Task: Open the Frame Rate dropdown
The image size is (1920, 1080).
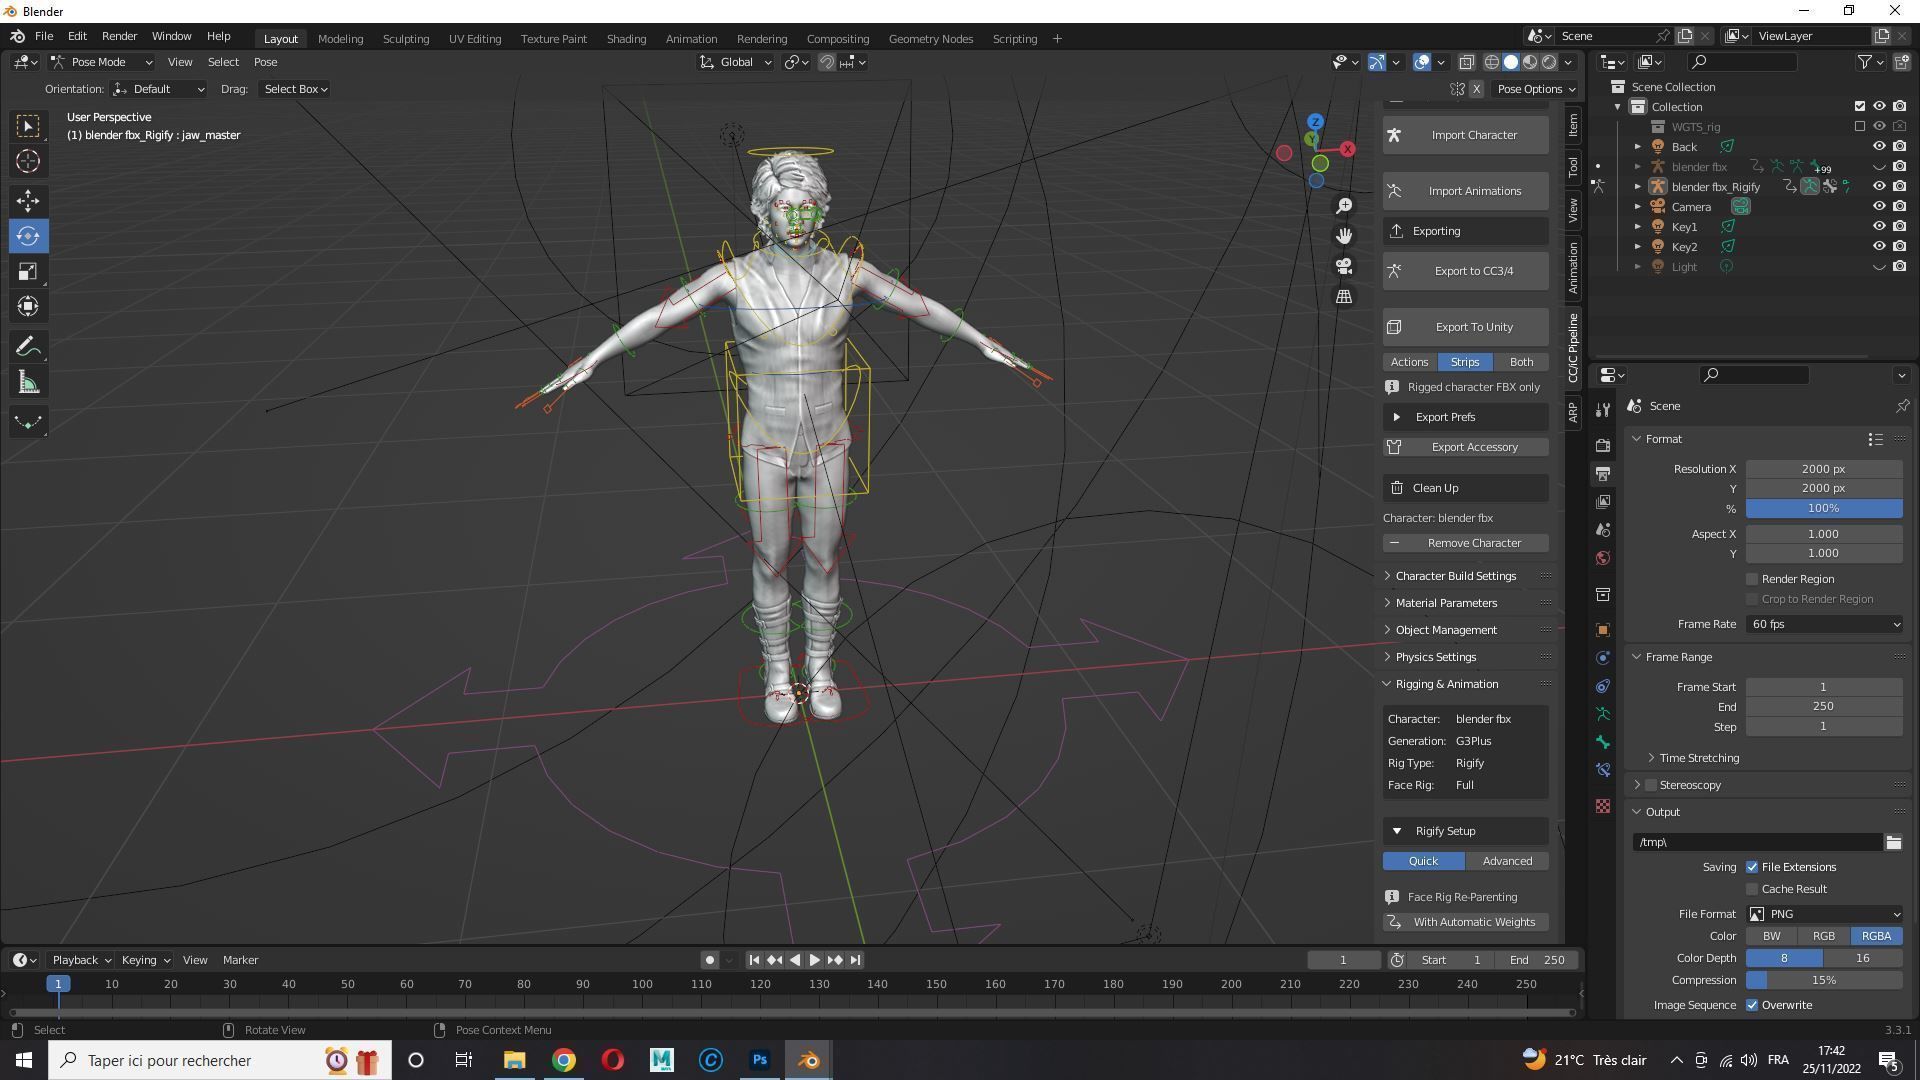Action: tap(1824, 624)
